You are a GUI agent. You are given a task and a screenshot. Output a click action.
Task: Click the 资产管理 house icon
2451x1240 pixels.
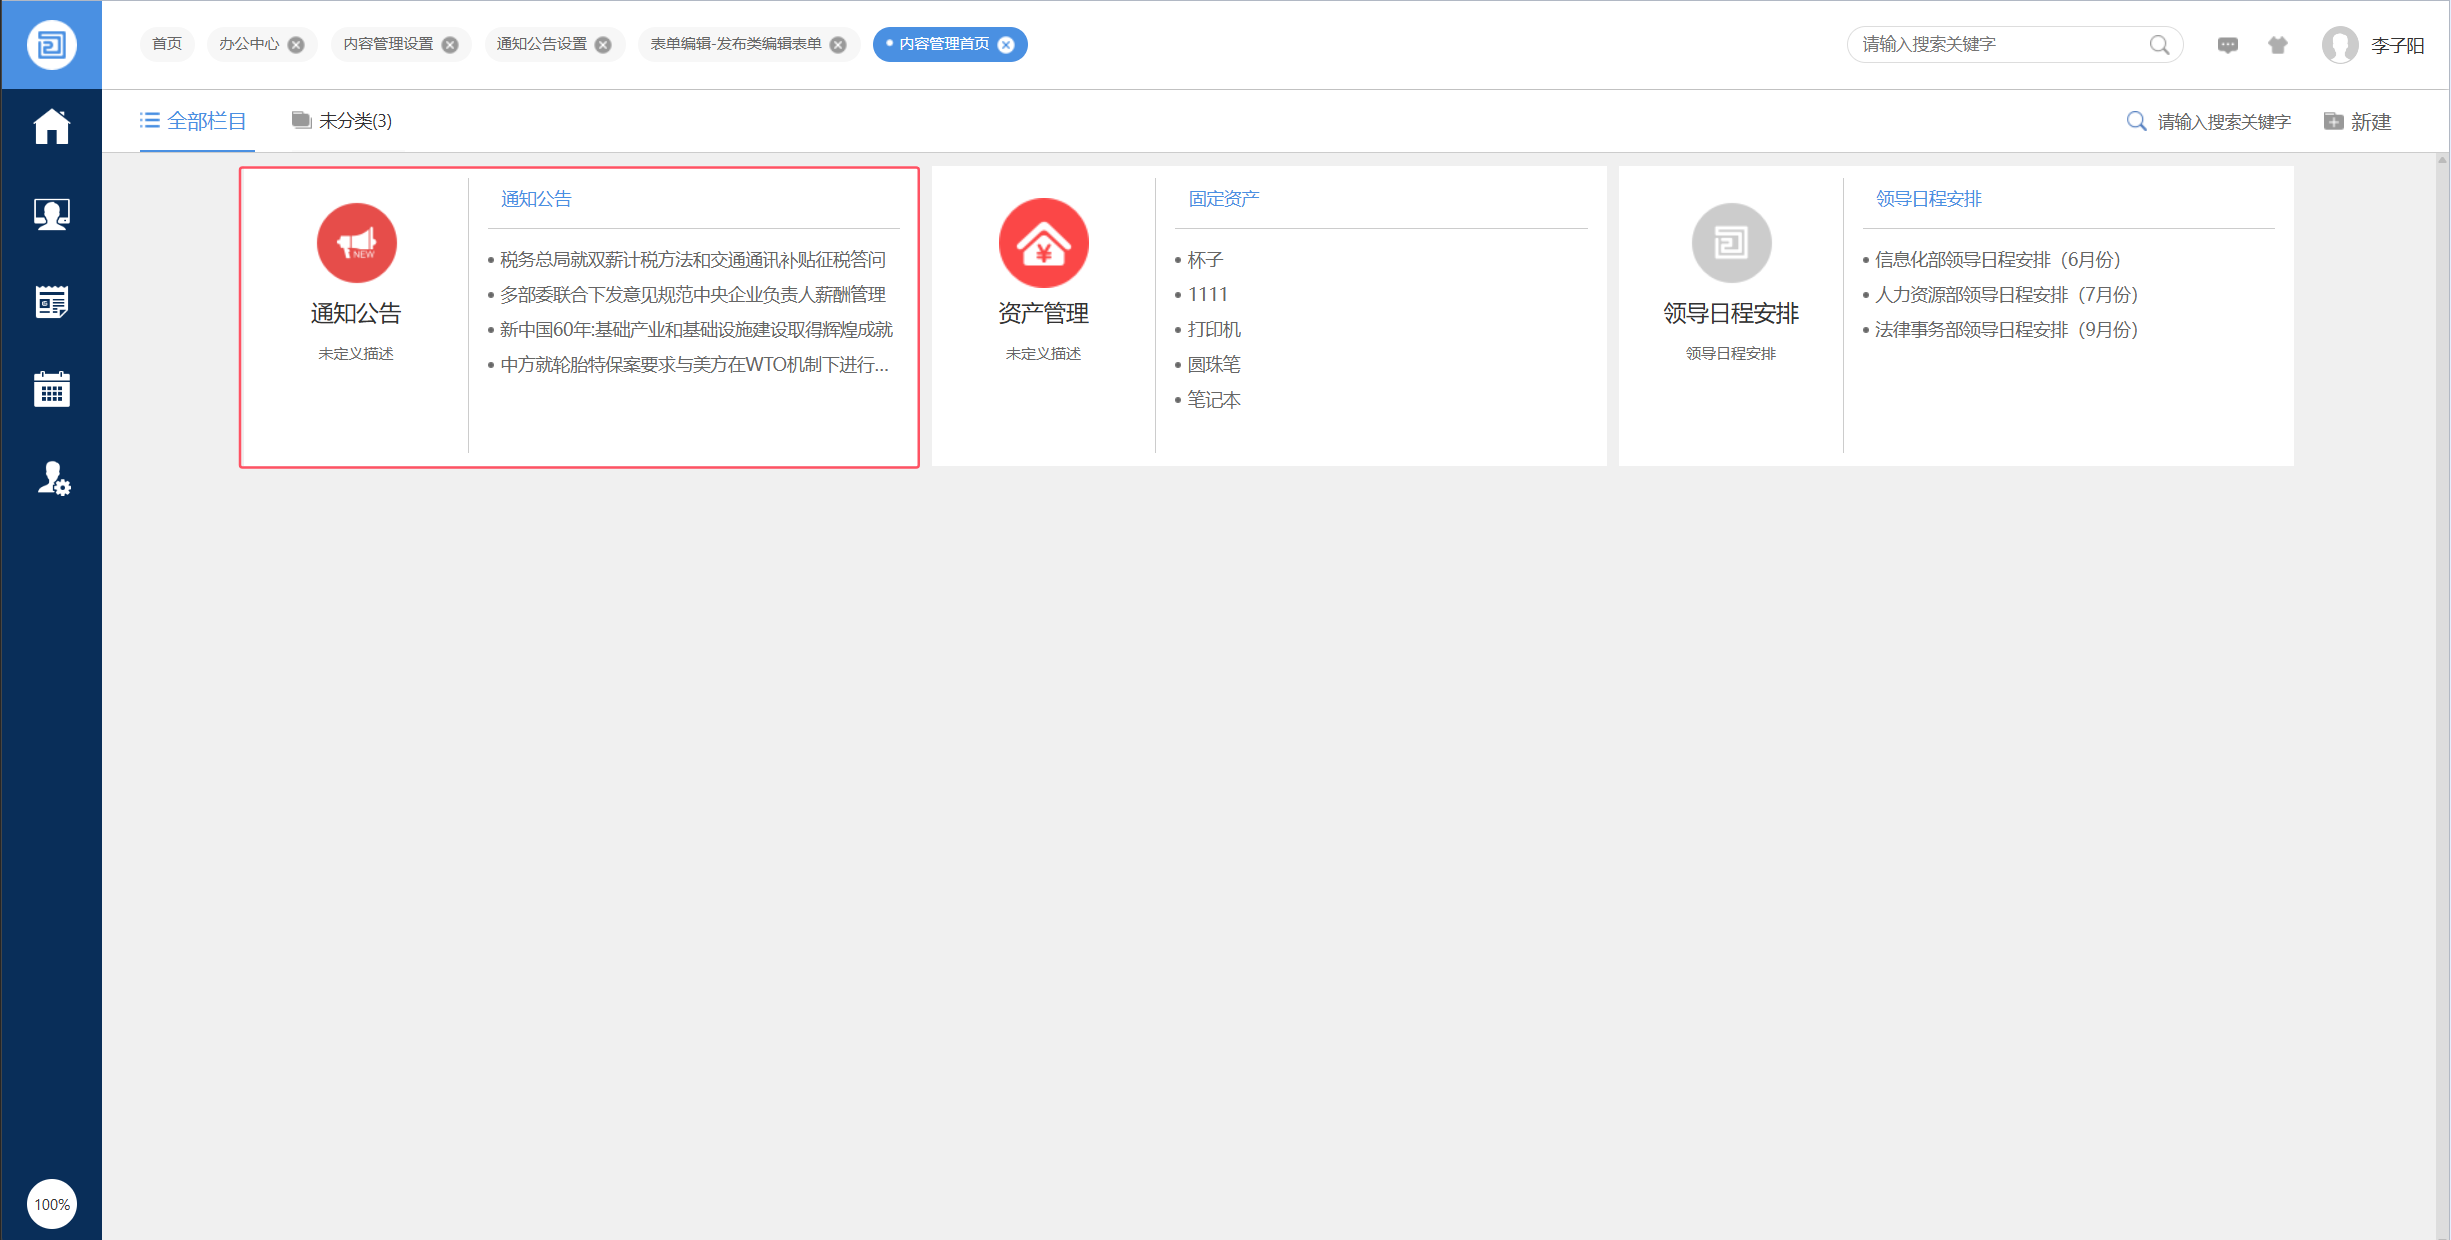click(x=1043, y=243)
